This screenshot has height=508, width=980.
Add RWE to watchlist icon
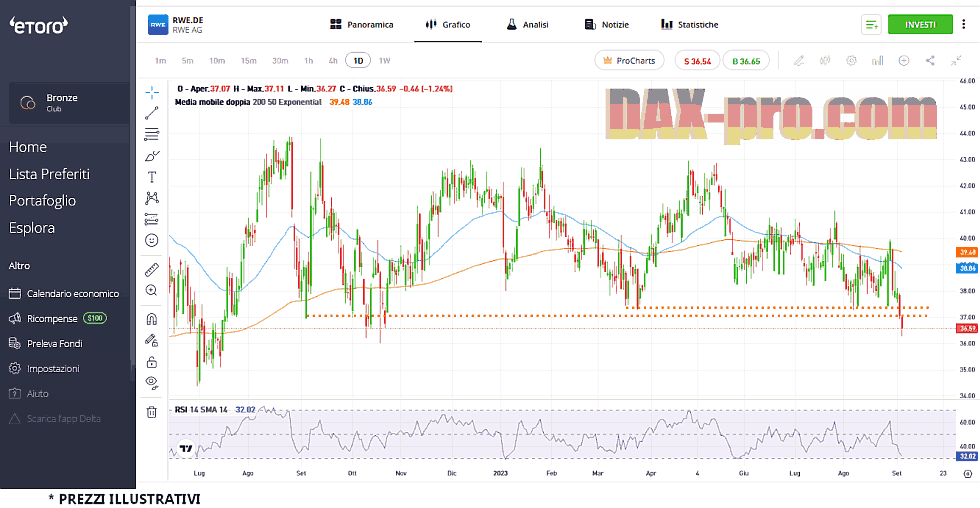[x=871, y=24]
